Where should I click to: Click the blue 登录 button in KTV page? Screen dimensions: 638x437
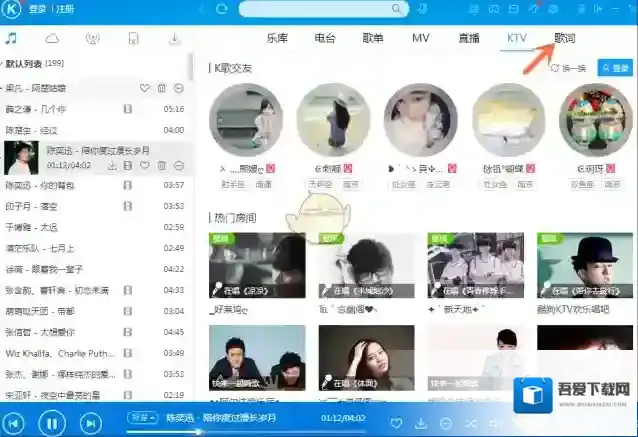pyautogui.click(x=615, y=68)
